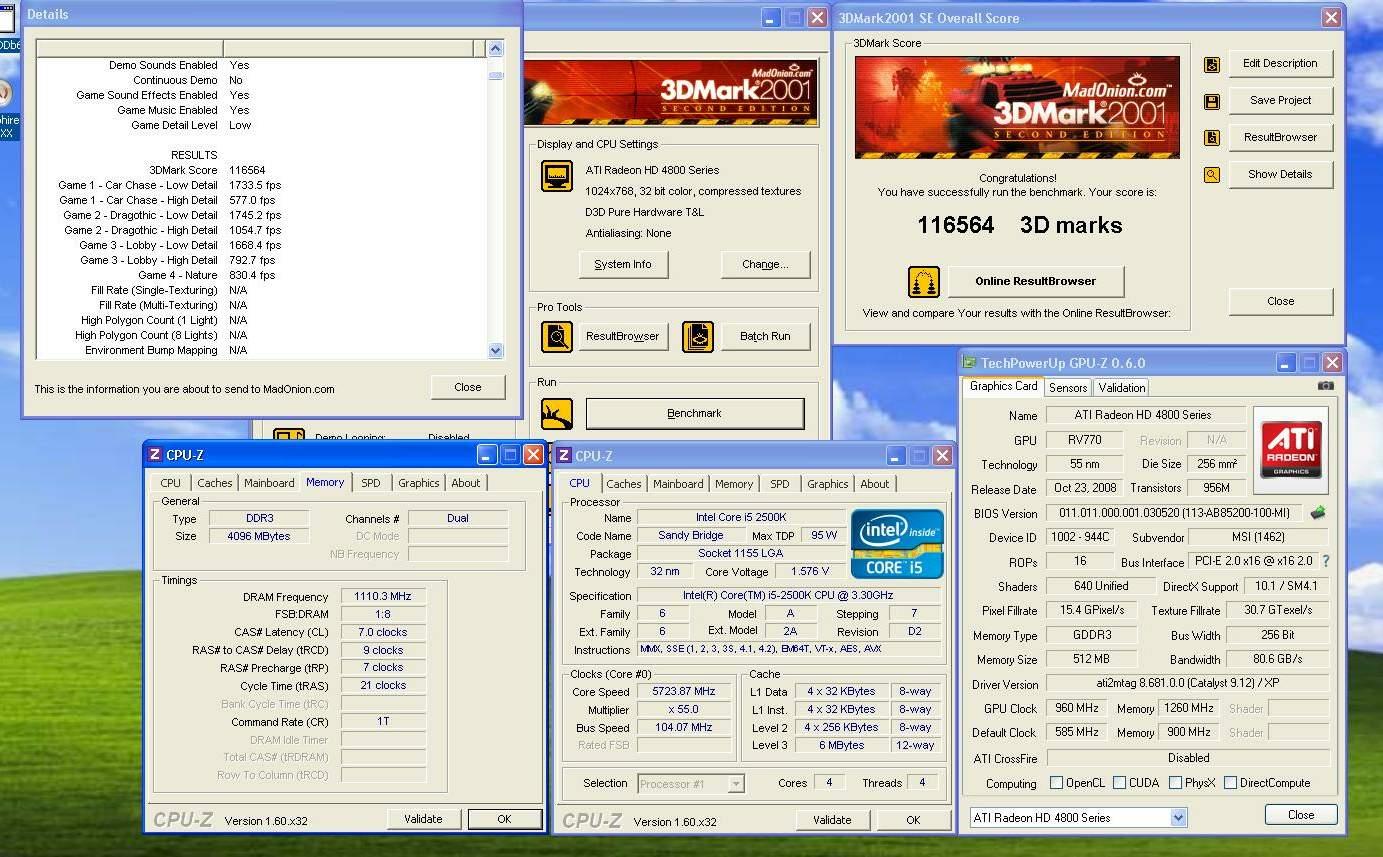
Task: Click the GPU-Z title bar icon
Action: [x=969, y=363]
